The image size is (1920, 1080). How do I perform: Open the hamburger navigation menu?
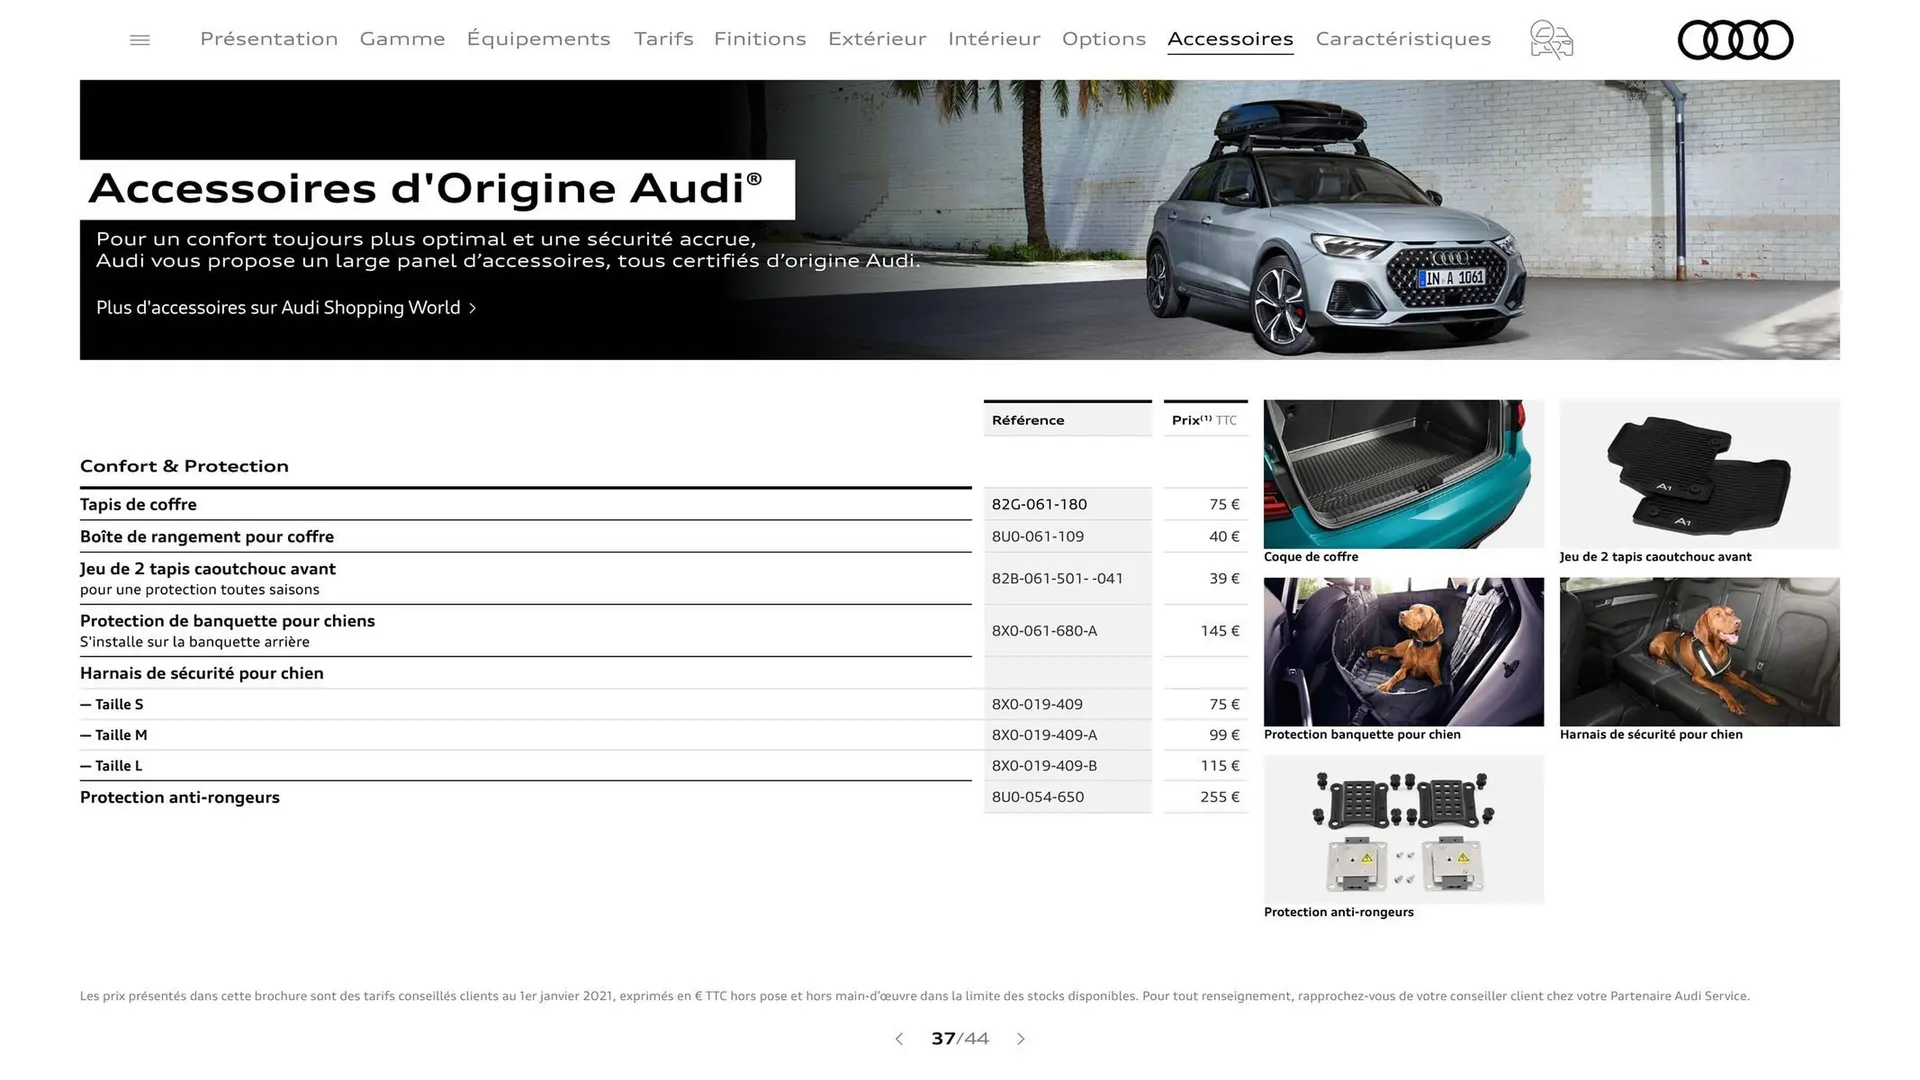coord(139,39)
